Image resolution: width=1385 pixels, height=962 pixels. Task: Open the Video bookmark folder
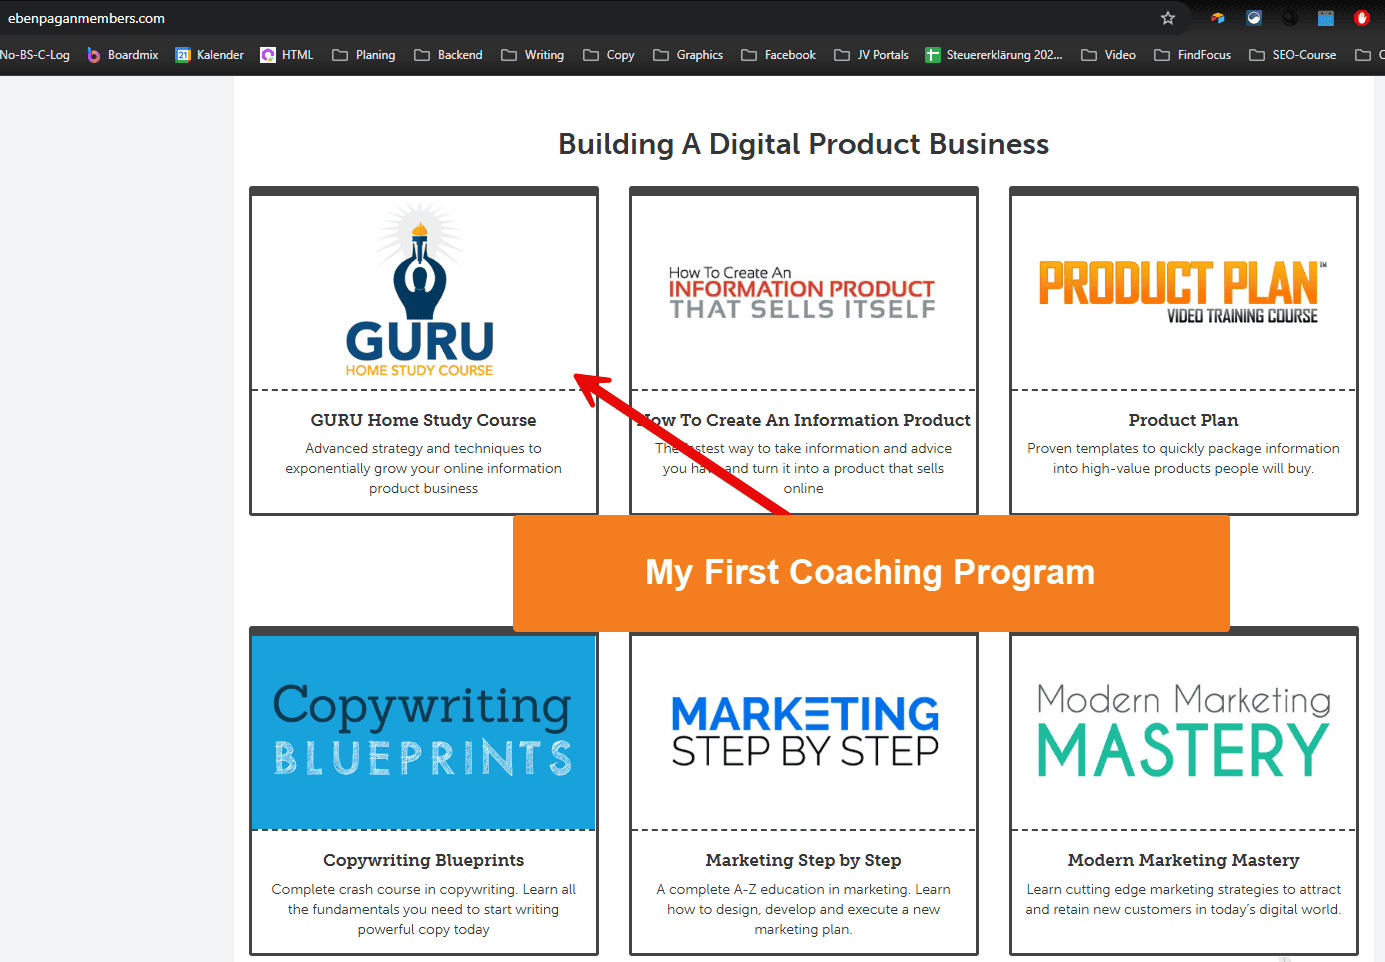(x=1109, y=55)
